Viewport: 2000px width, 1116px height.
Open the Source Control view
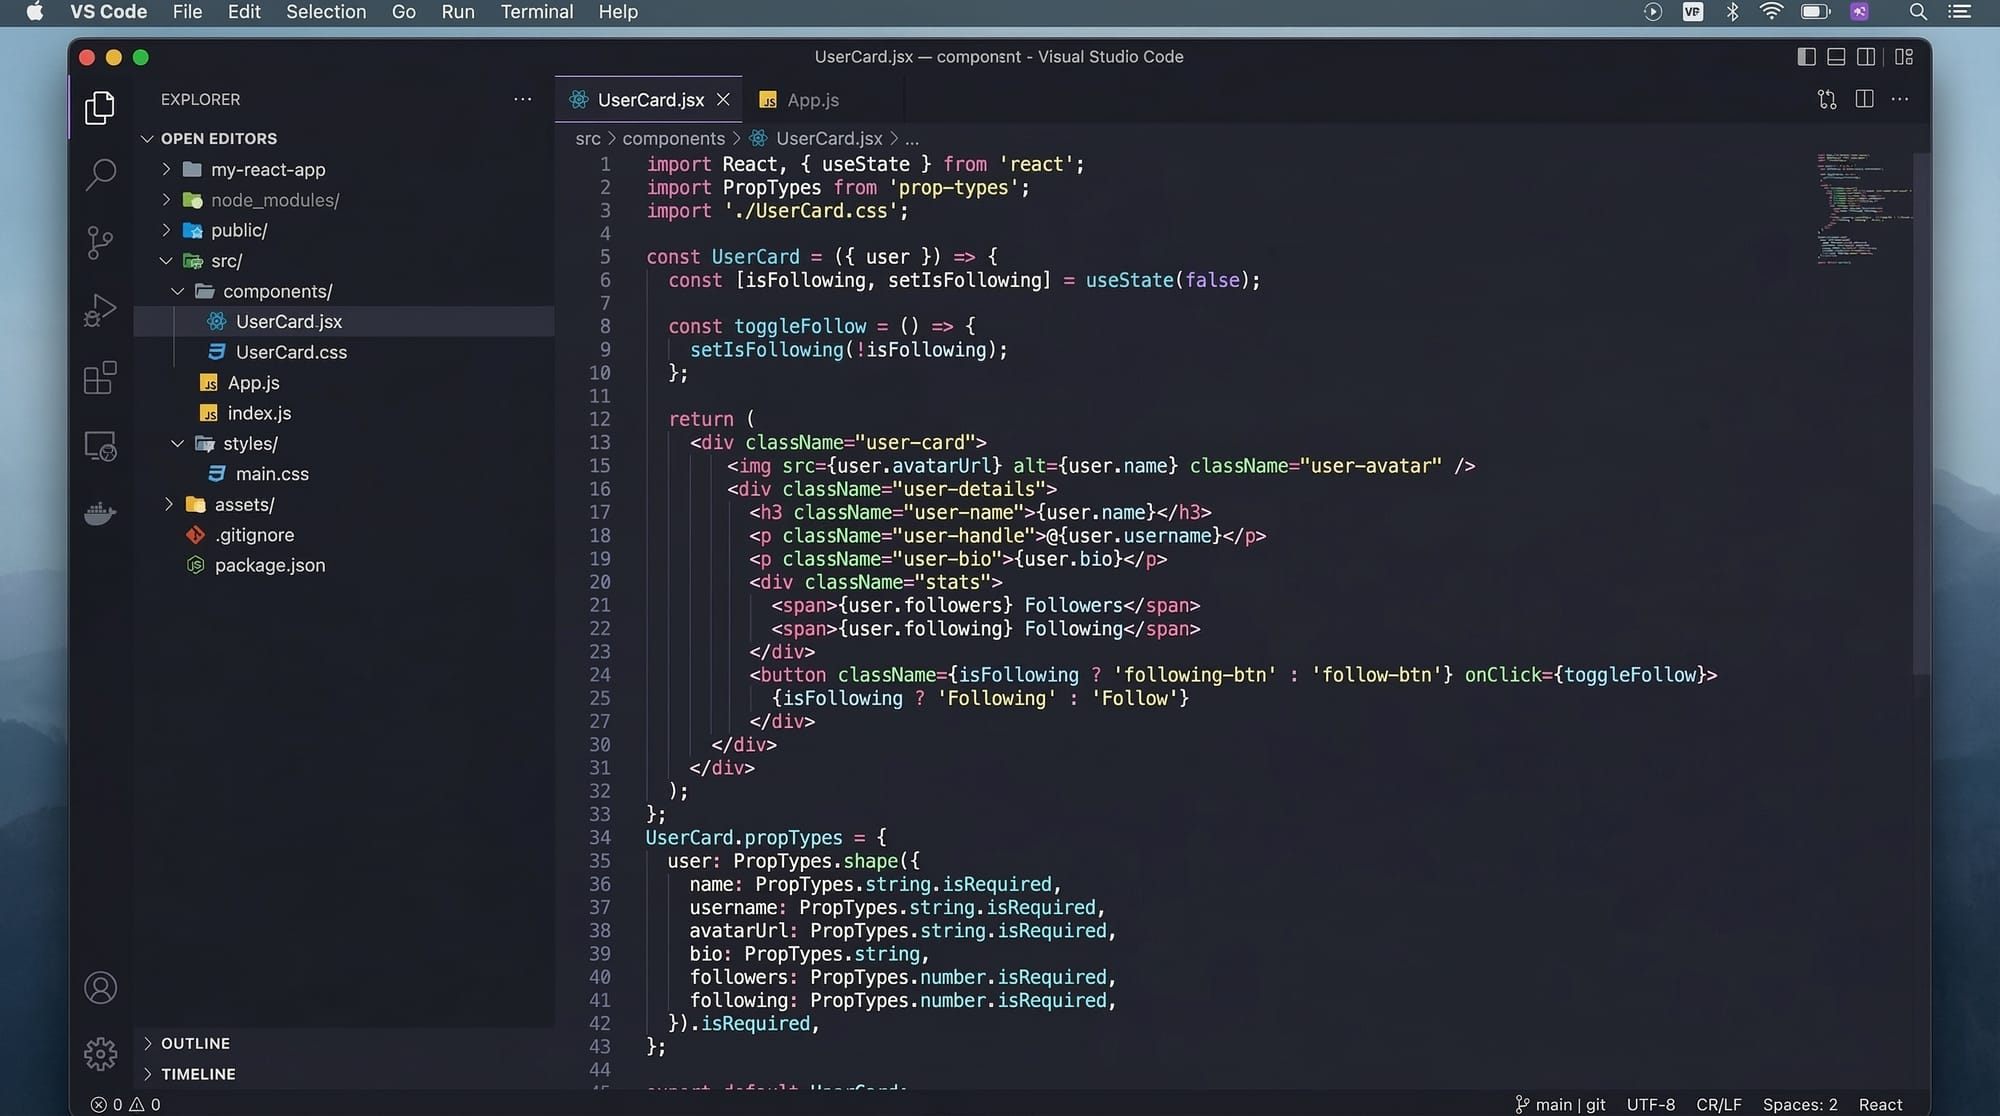[x=100, y=242]
